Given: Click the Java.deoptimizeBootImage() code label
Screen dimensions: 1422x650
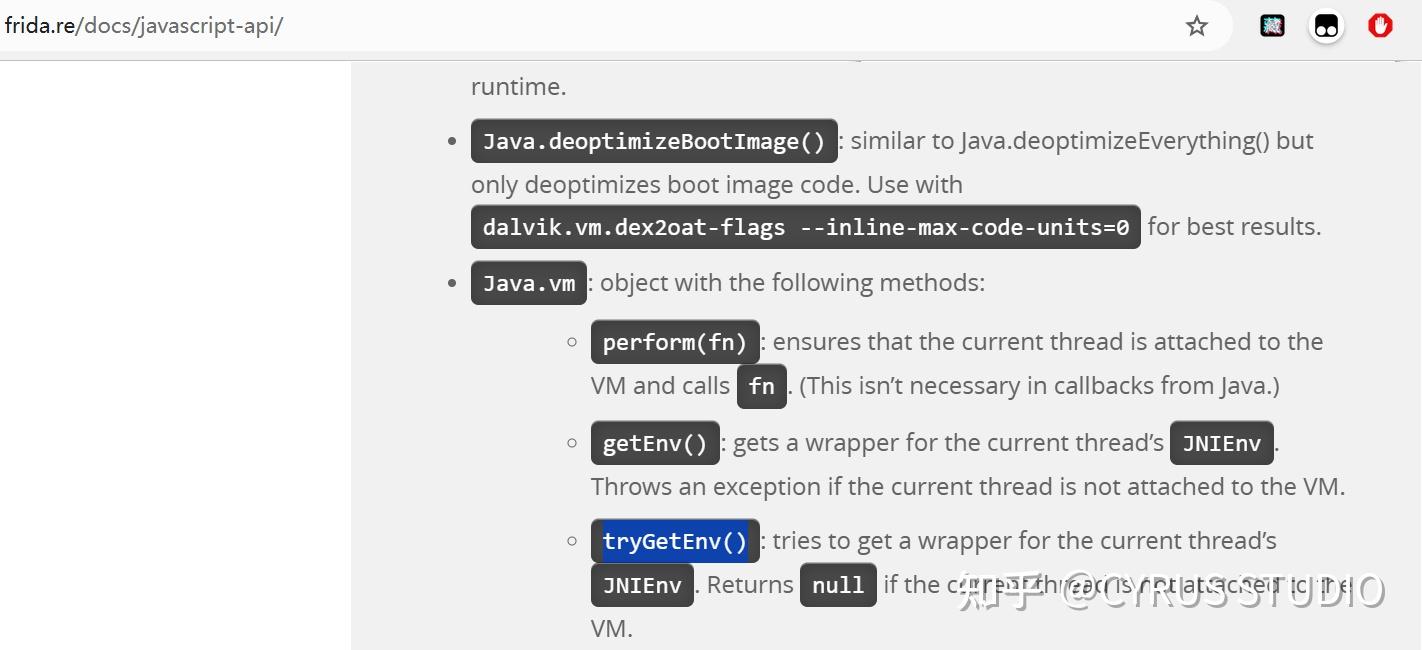Looking at the screenshot, I should coord(654,141).
